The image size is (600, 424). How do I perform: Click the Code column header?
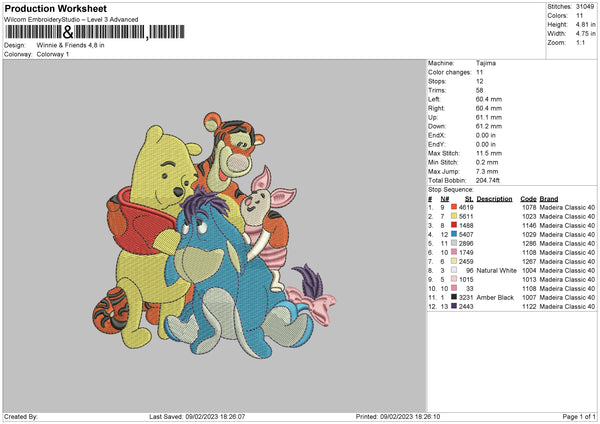tap(529, 198)
